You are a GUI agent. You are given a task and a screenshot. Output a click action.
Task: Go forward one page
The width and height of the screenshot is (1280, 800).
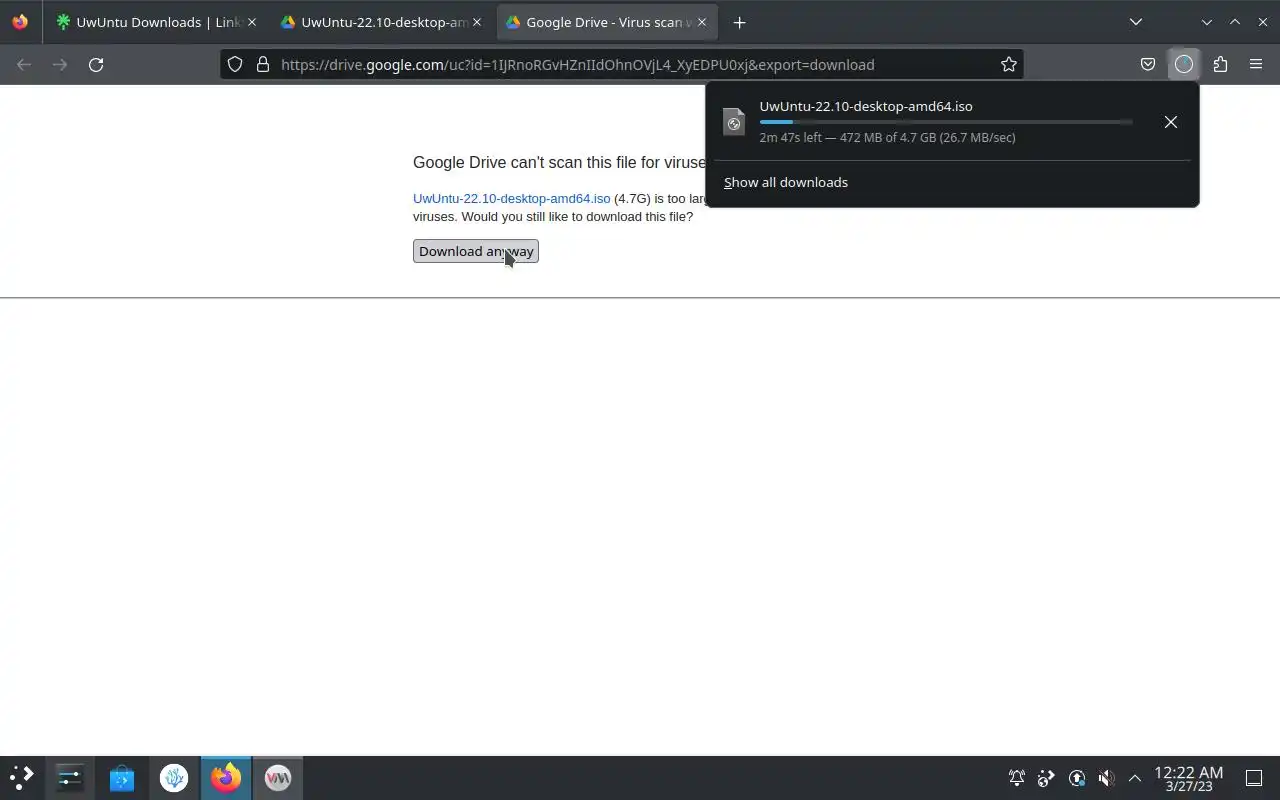[60, 64]
